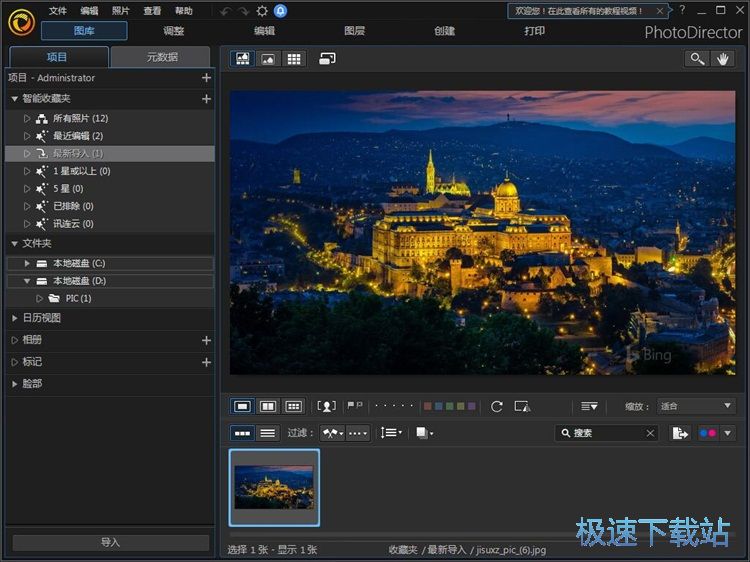Image resolution: width=750 pixels, height=562 pixels.
Task: Click the rotate photo icon
Action: tap(497, 406)
